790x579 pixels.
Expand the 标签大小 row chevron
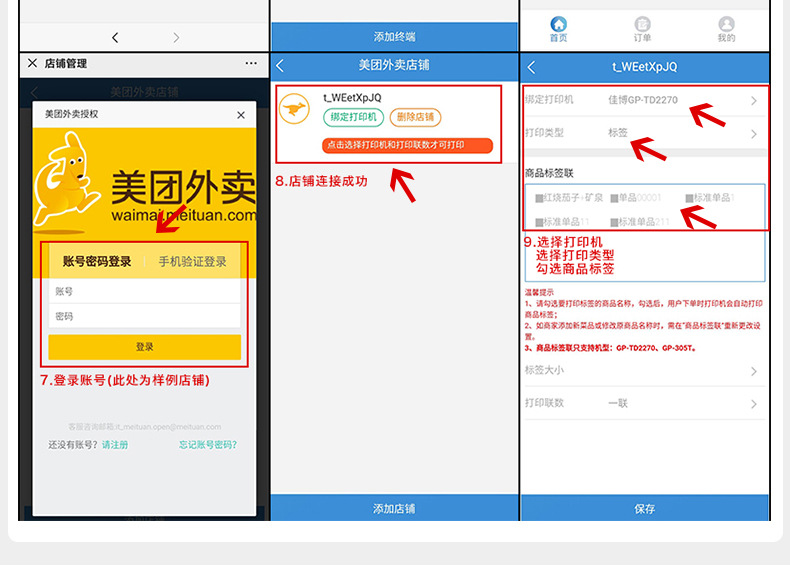tap(754, 371)
